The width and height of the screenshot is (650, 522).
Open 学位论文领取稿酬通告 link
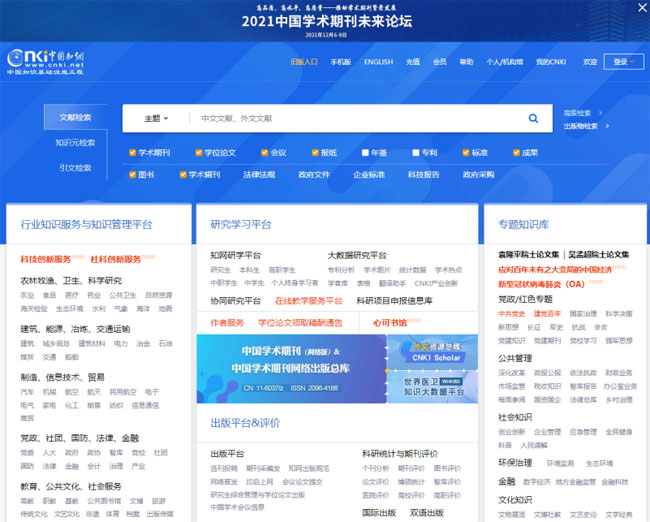[x=300, y=323]
